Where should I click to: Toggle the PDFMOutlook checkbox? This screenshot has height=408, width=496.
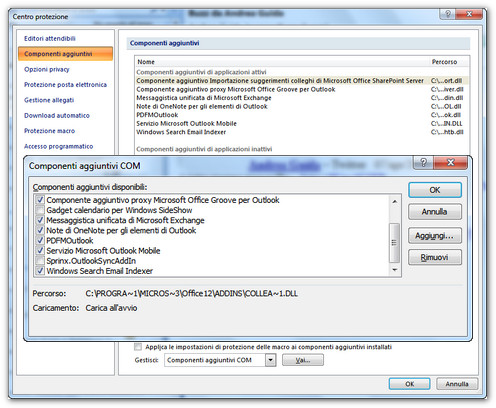(x=40, y=240)
